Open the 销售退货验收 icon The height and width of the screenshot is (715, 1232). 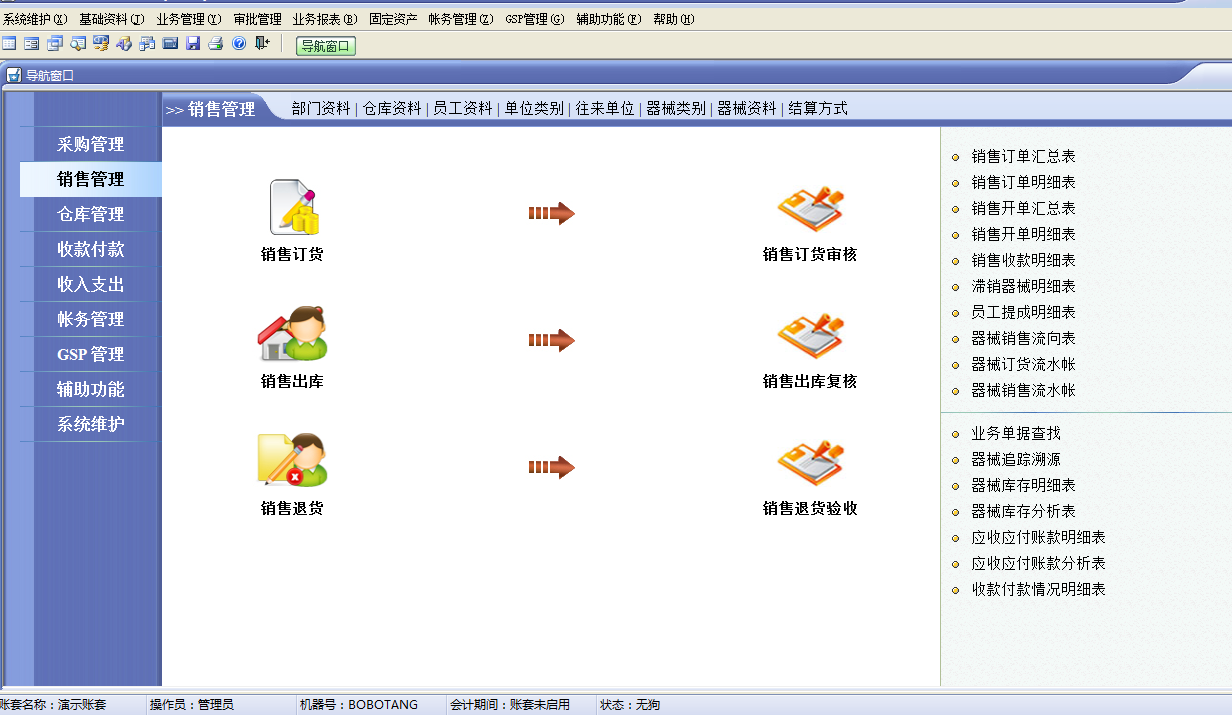[810, 464]
